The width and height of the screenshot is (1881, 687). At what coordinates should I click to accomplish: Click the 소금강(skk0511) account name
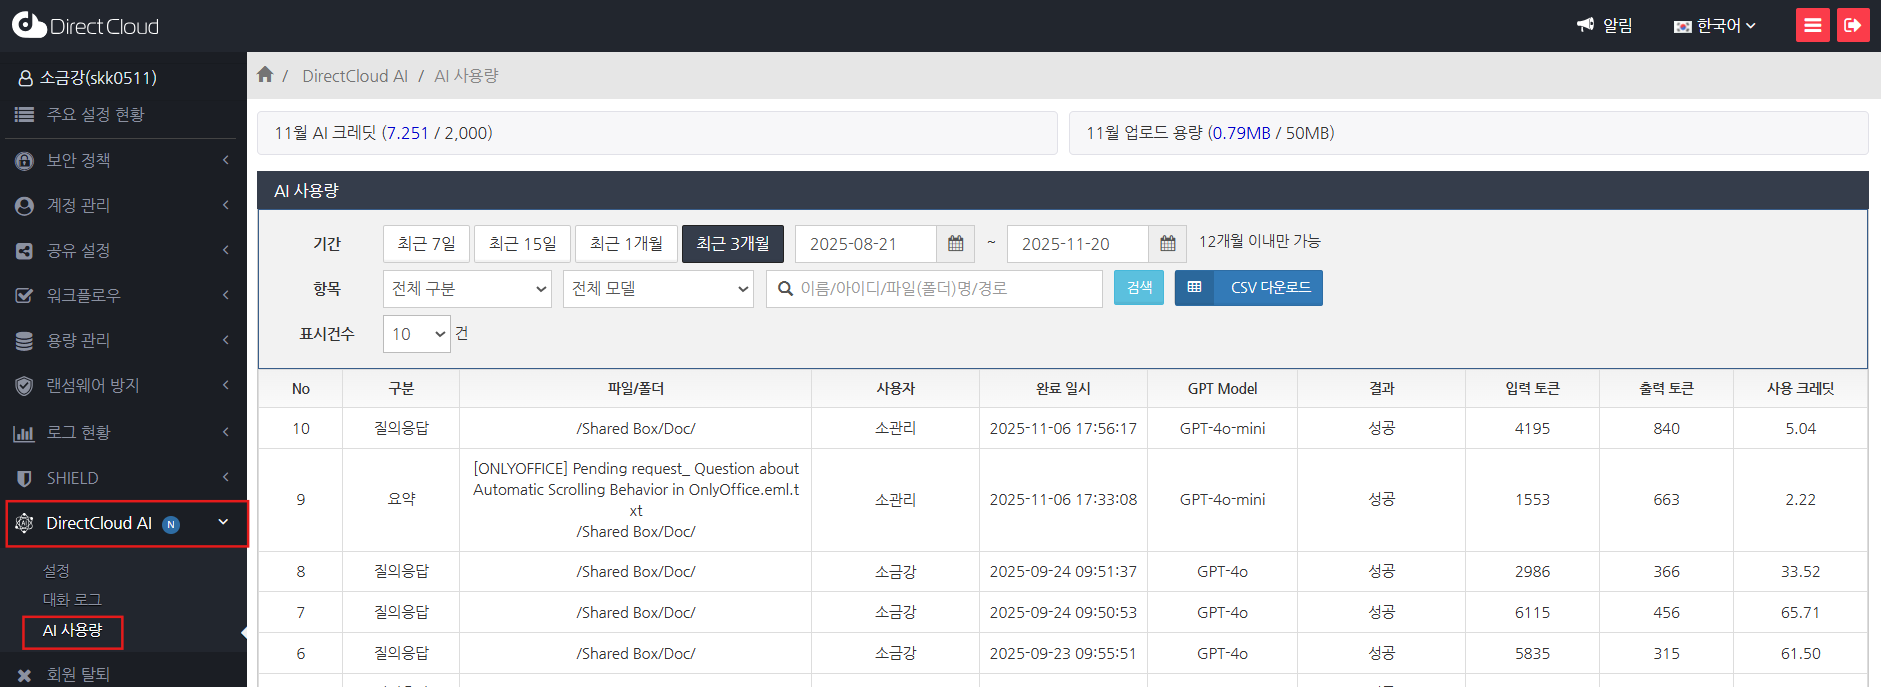point(98,78)
